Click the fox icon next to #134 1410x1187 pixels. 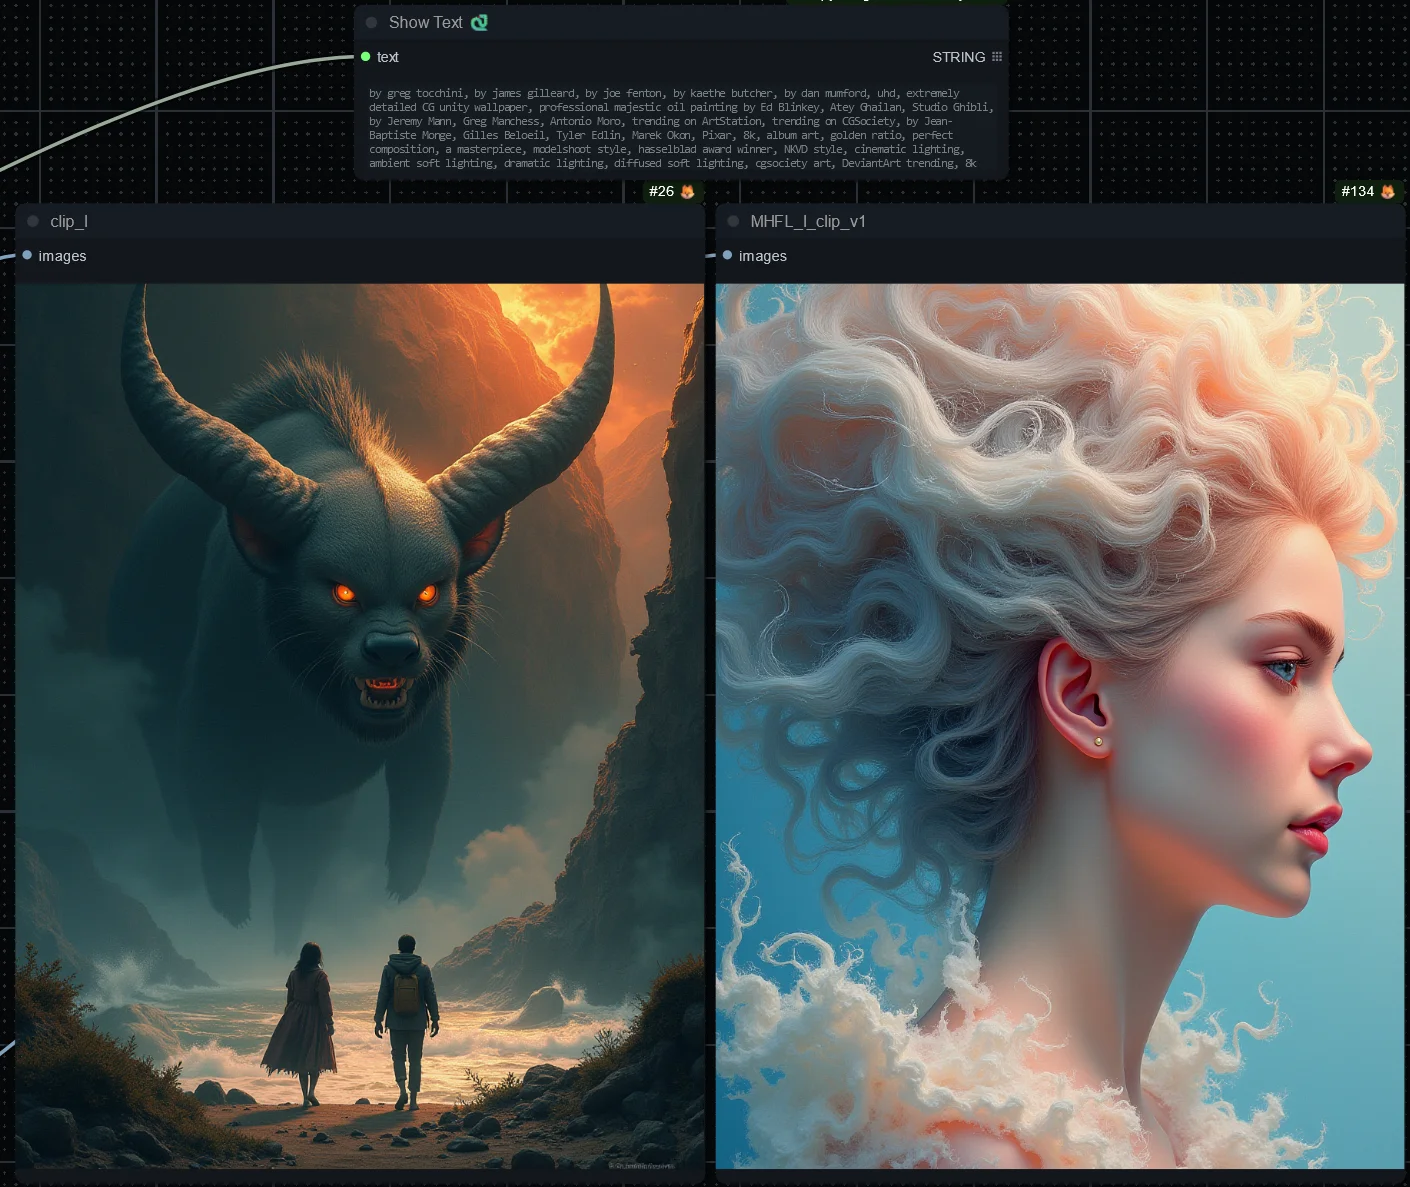click(x=1388, y=191)
